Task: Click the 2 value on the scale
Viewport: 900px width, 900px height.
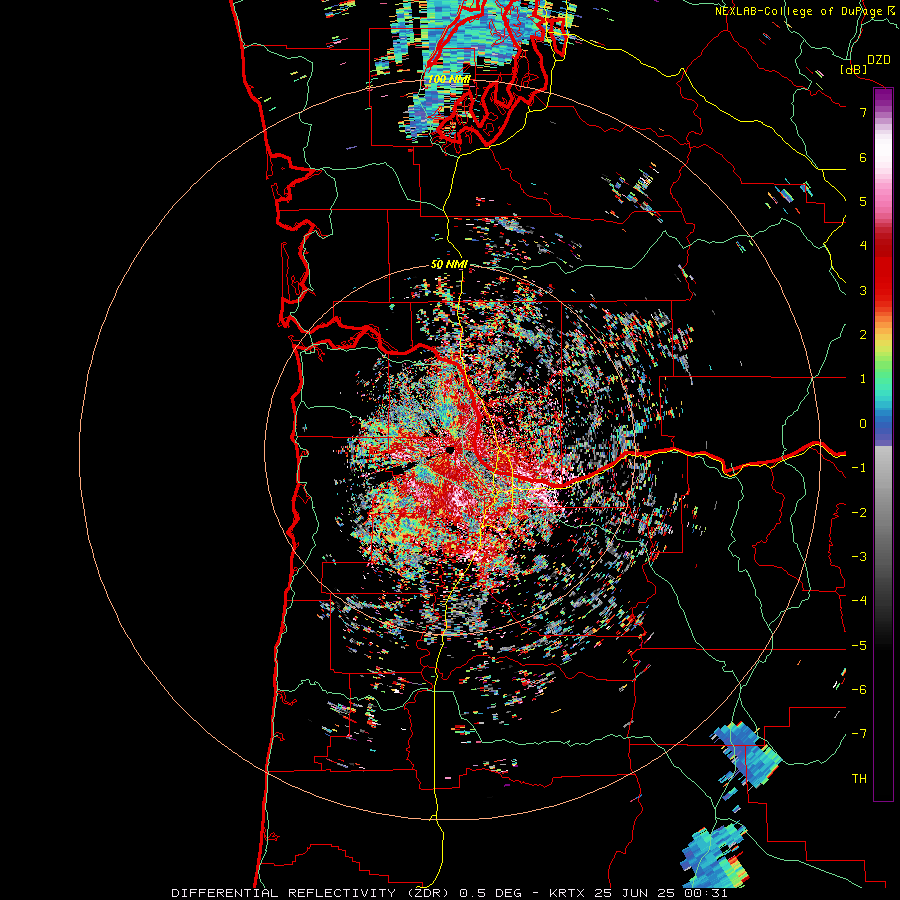Action: (x=863, y=335)
